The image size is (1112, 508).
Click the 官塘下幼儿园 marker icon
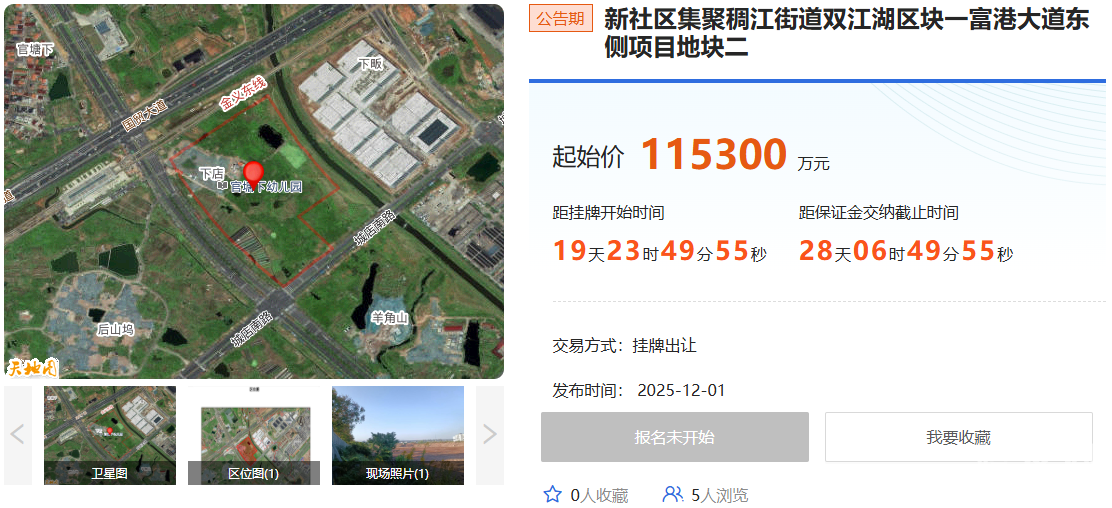click(223, 187)
